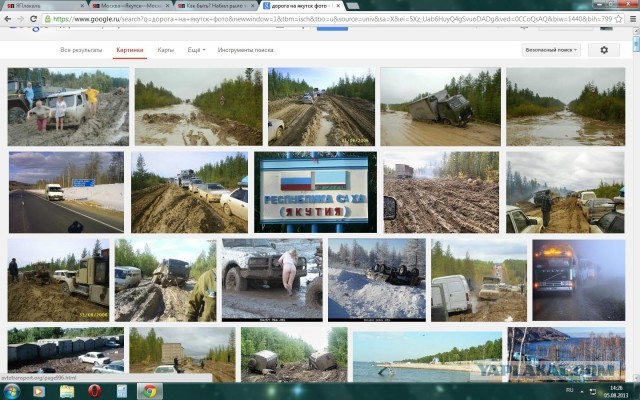Open the 'Карты' search tab

pos(165,50)
